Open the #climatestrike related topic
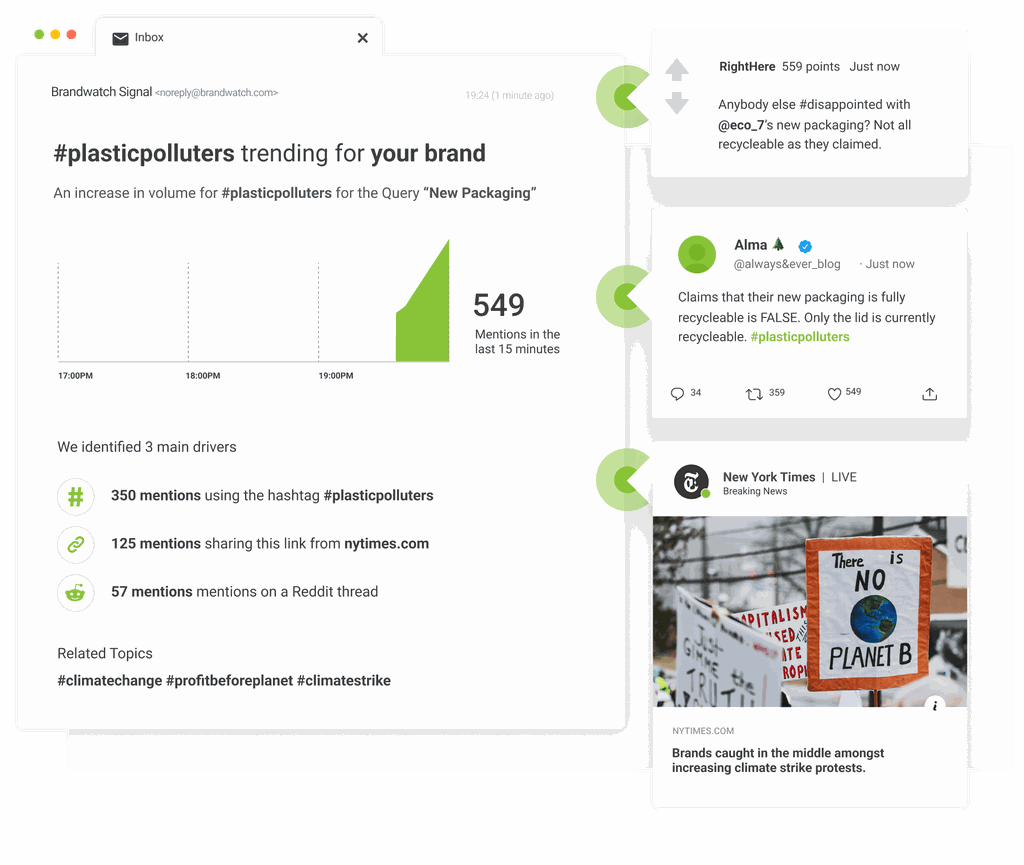 (344, 681)
